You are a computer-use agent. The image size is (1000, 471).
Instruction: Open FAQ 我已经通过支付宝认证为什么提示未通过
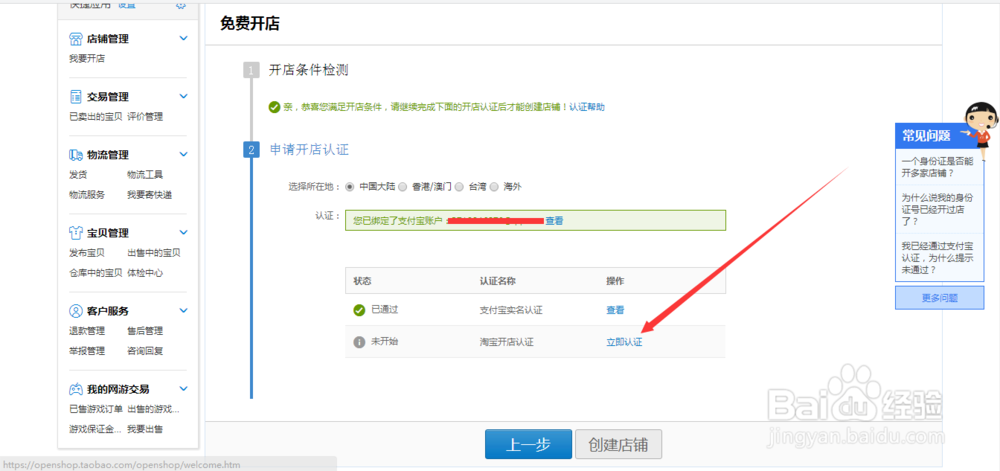coord(937,259)
